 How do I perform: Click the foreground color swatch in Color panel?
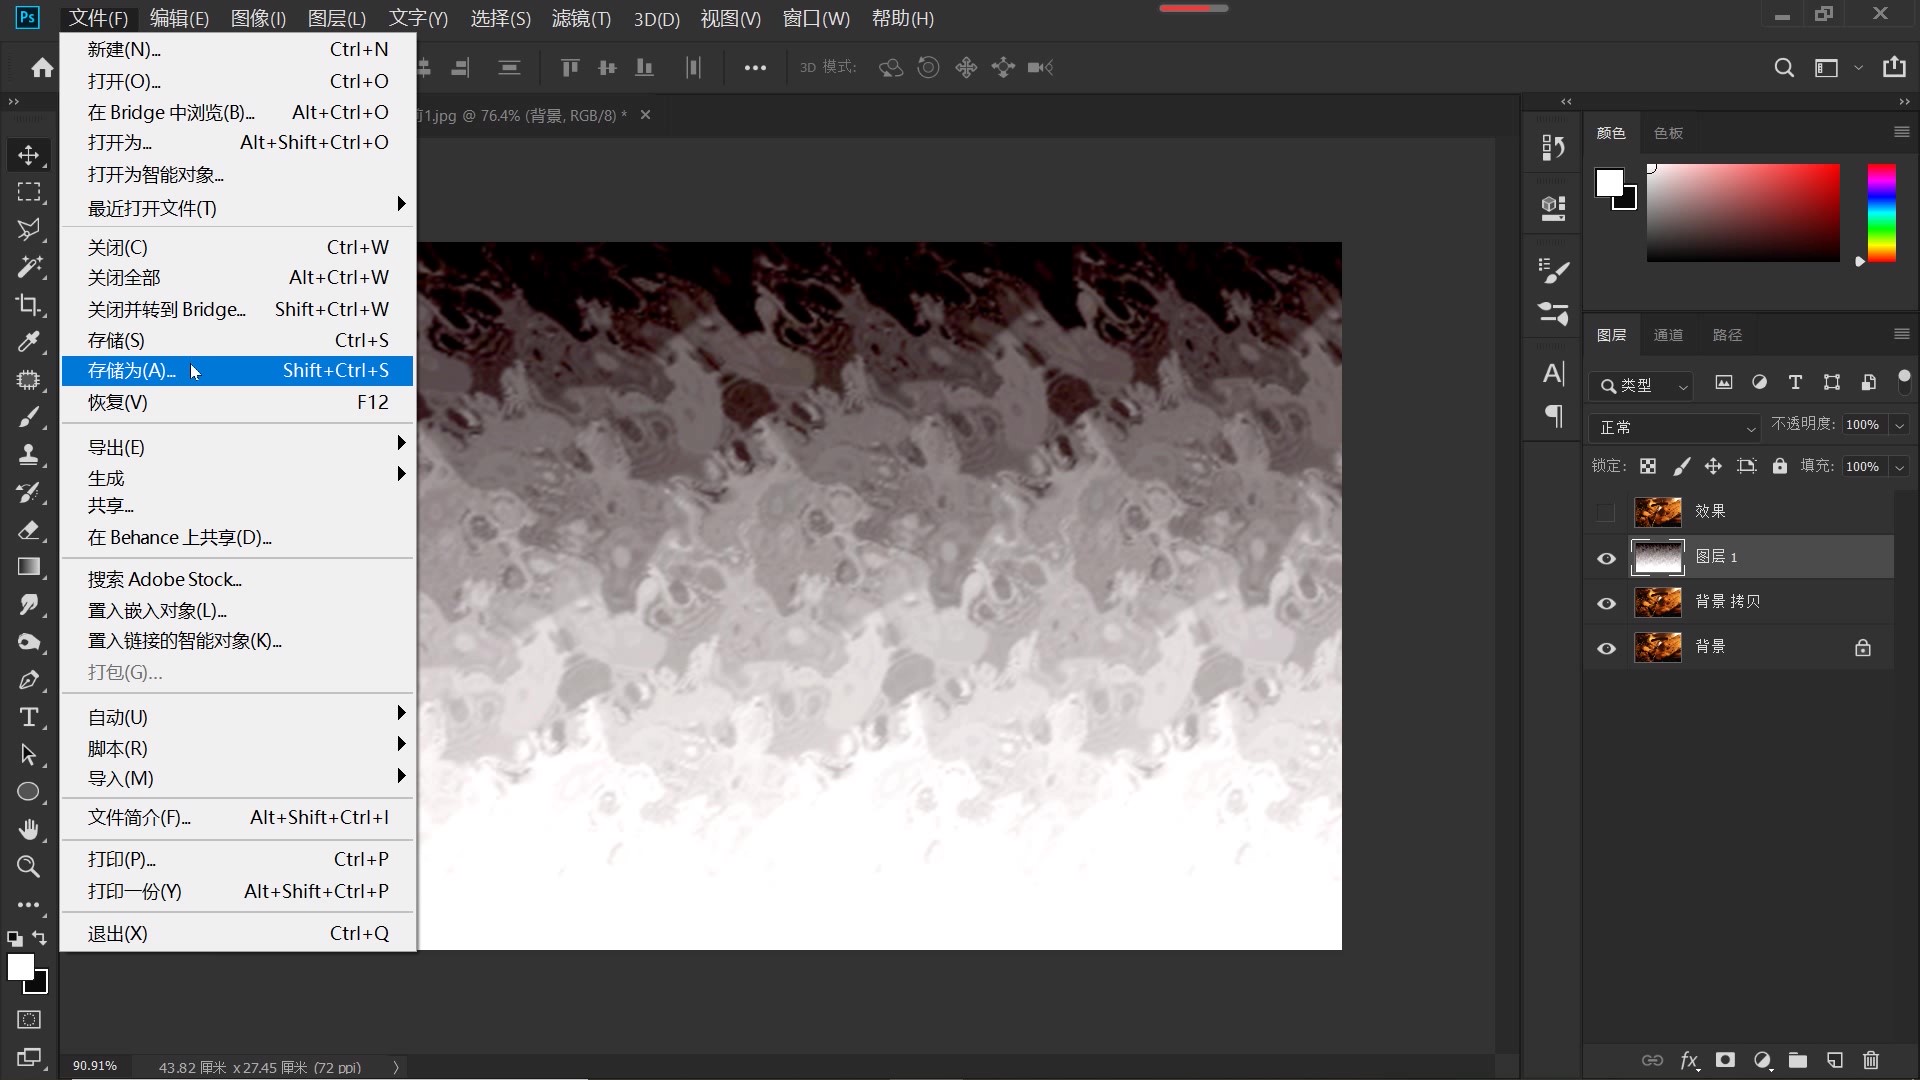click(1608, 183)
